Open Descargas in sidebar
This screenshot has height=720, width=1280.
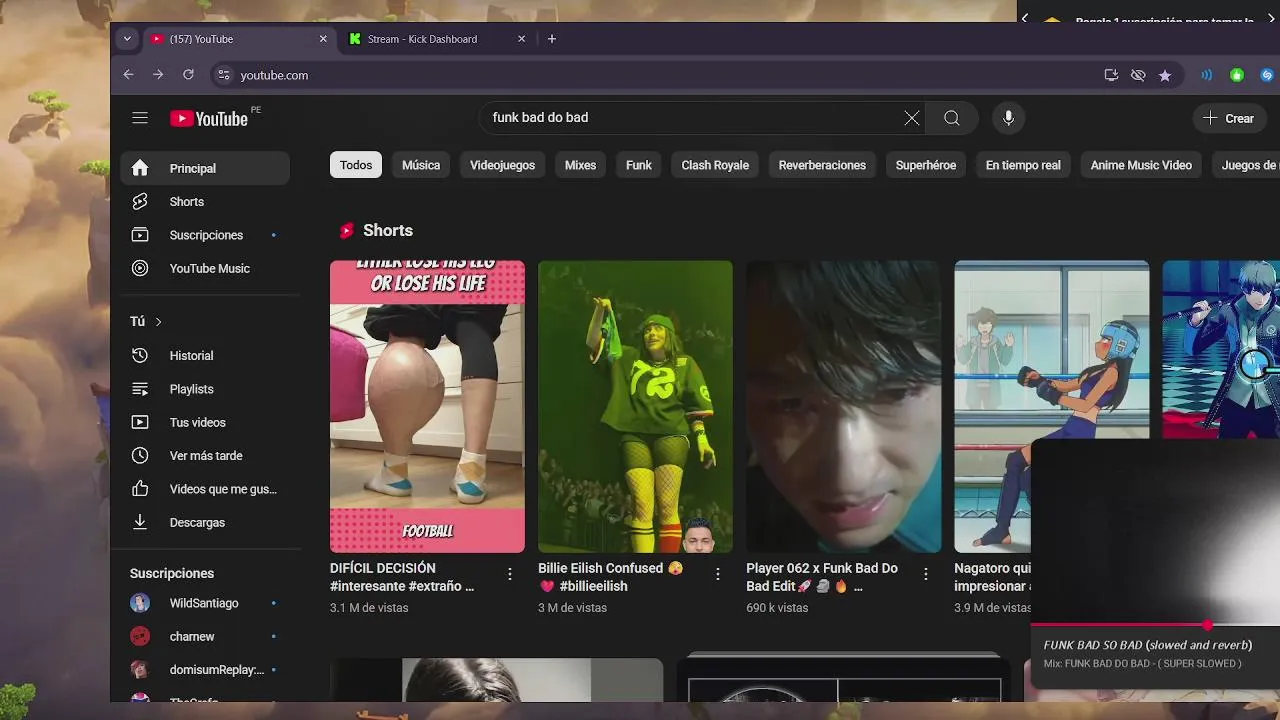[x=205, y=522]
